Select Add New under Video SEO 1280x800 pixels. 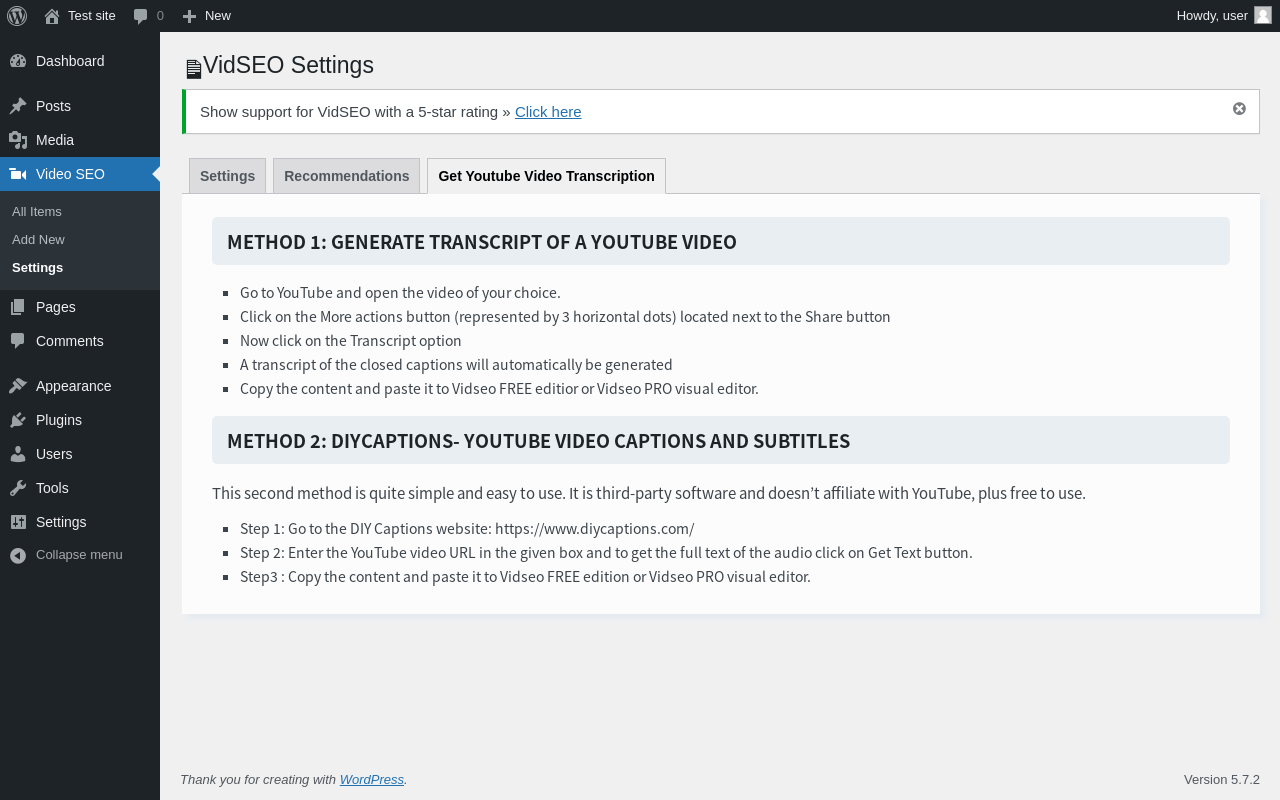pos(38,240)
